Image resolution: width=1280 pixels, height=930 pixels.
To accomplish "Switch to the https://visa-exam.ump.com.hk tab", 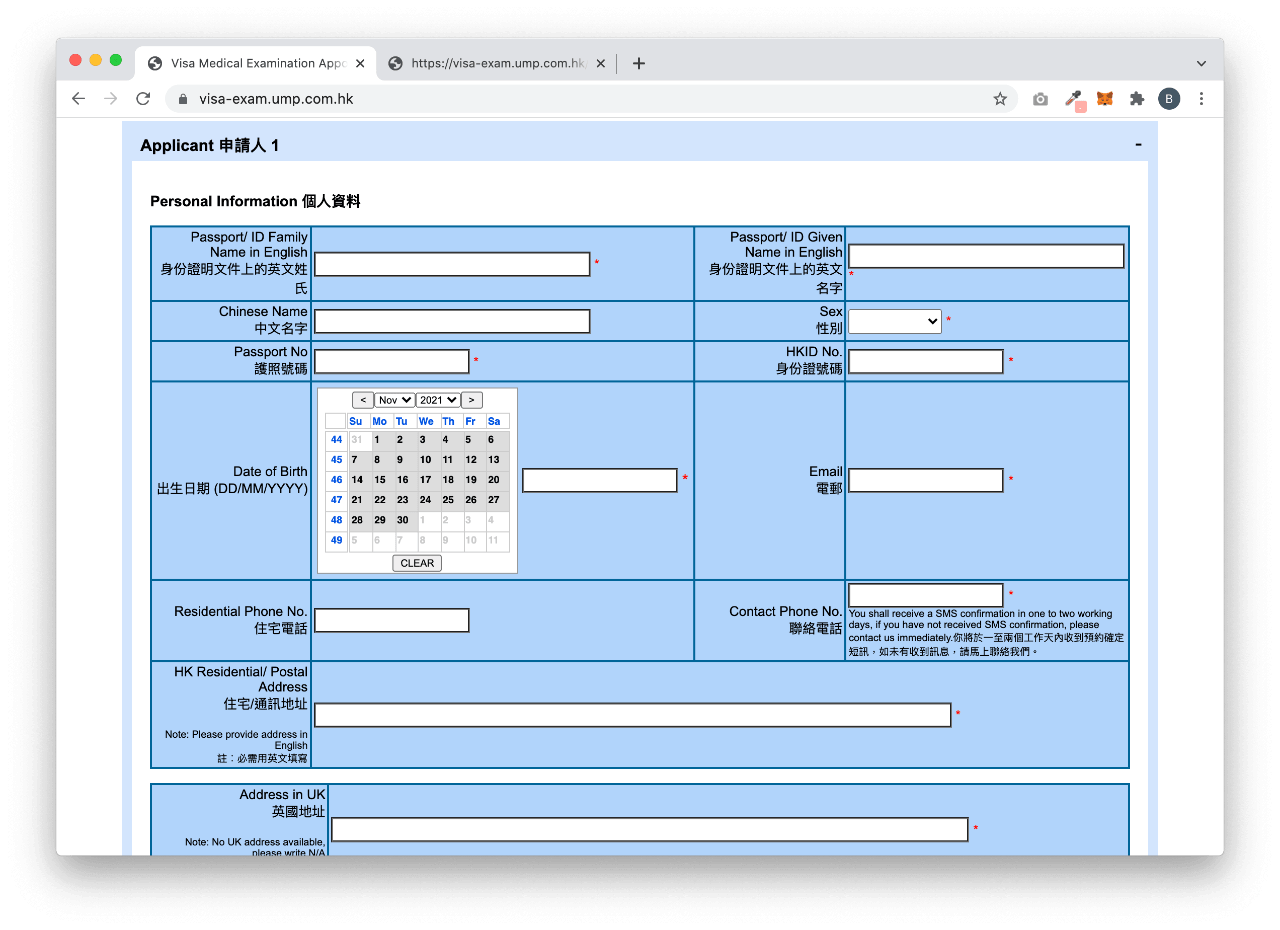I will pos(497,63).
